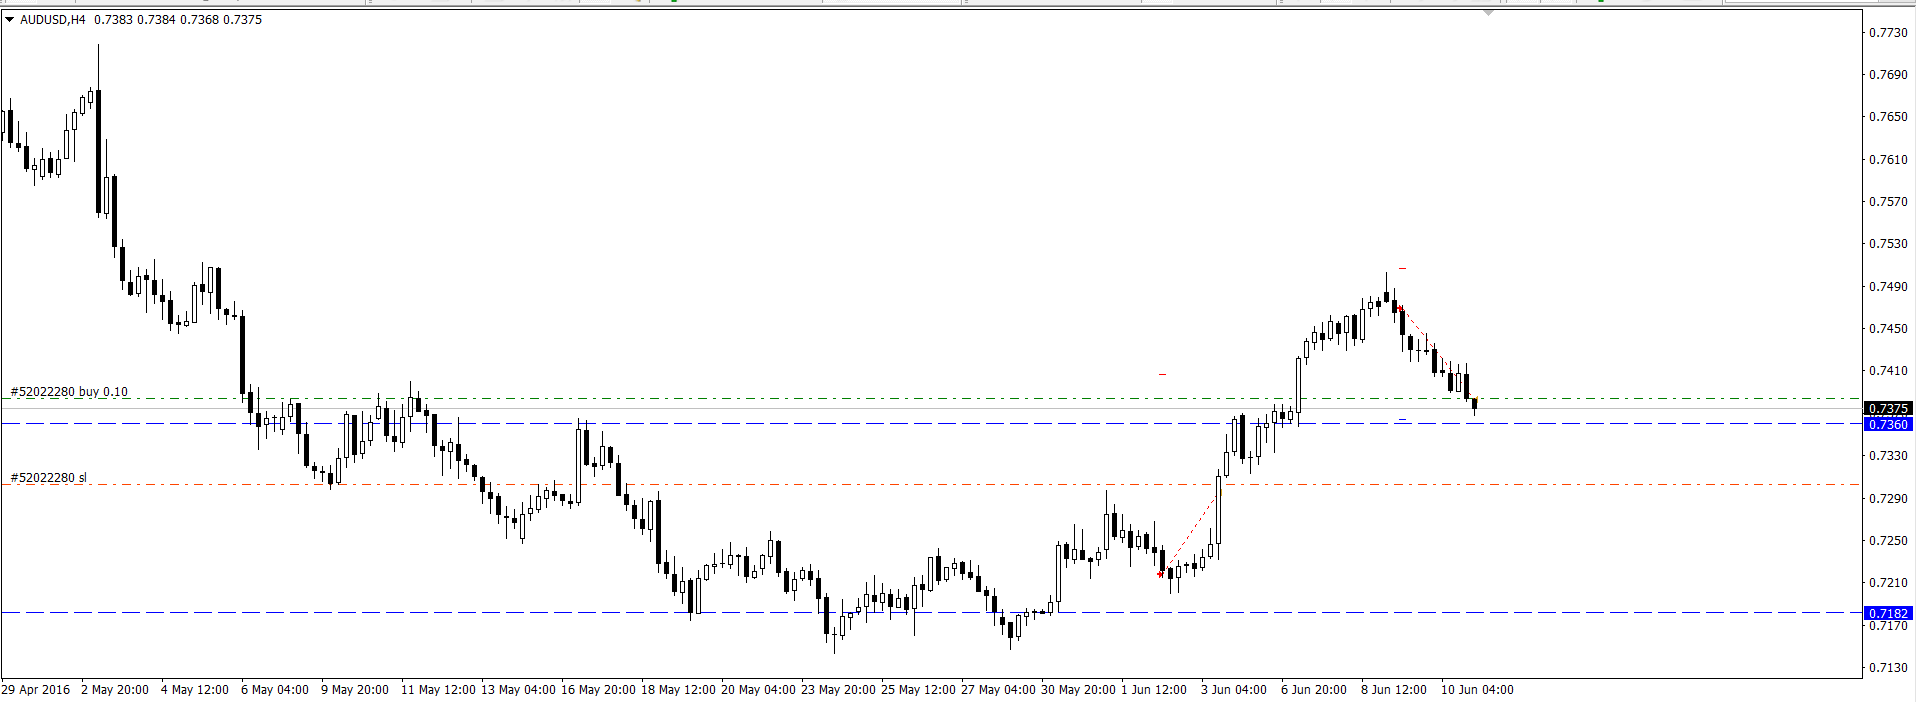Click the current price label 0.7375
This screenshot has width=1916, height=702.
1889,408
